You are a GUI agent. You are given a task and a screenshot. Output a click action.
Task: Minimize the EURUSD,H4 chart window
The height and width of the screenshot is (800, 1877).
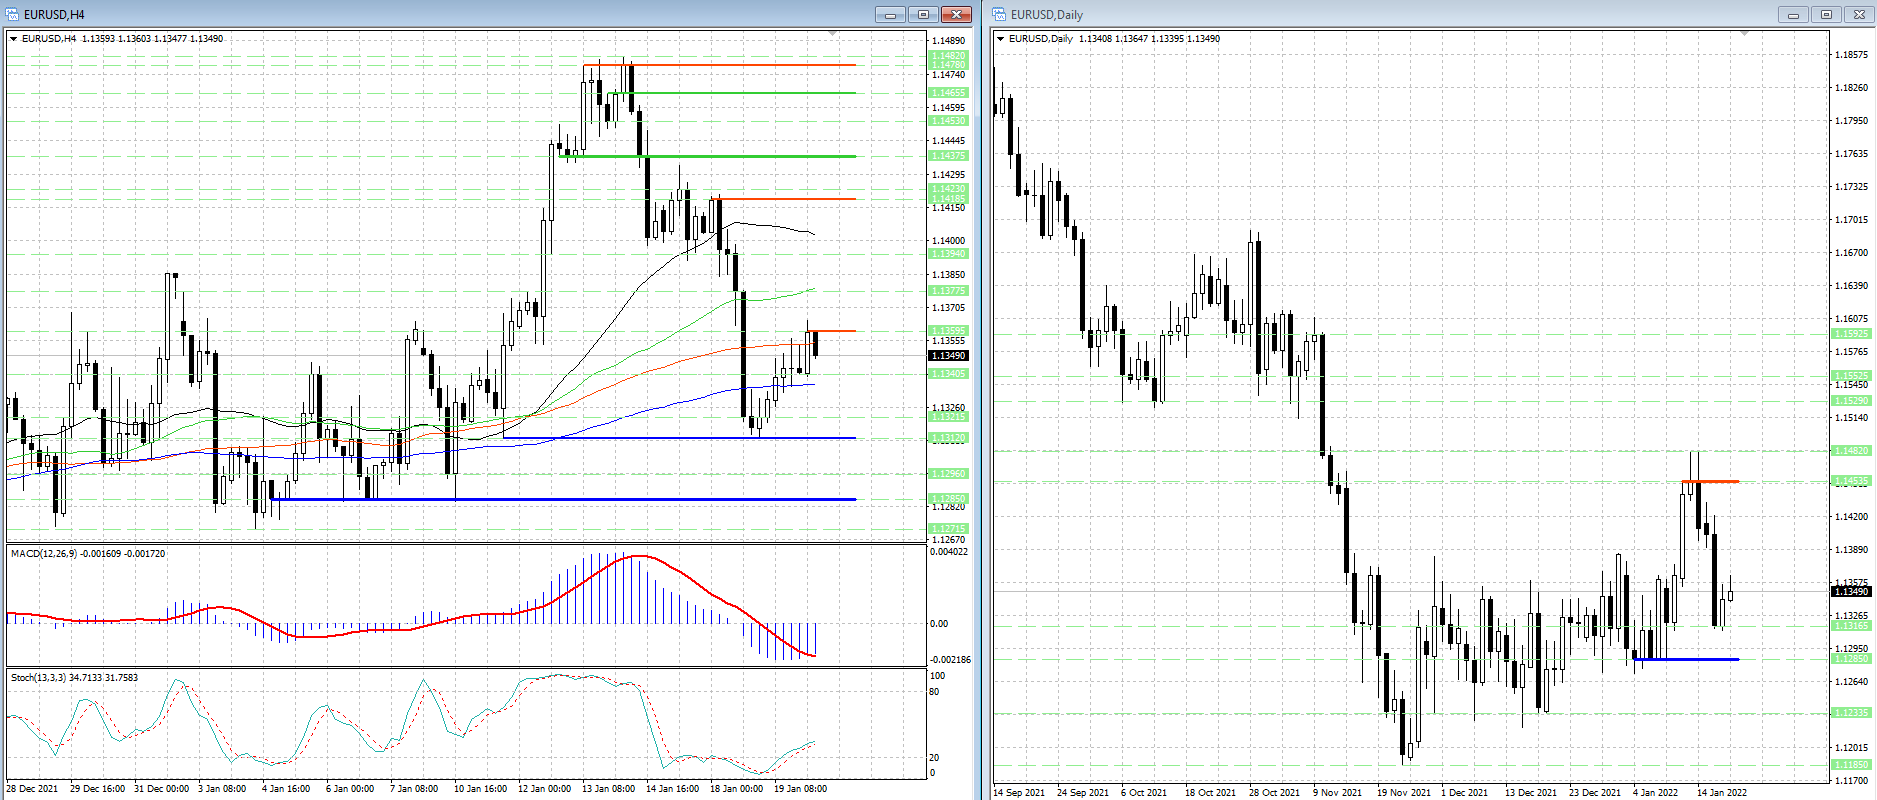coord(890,14)
